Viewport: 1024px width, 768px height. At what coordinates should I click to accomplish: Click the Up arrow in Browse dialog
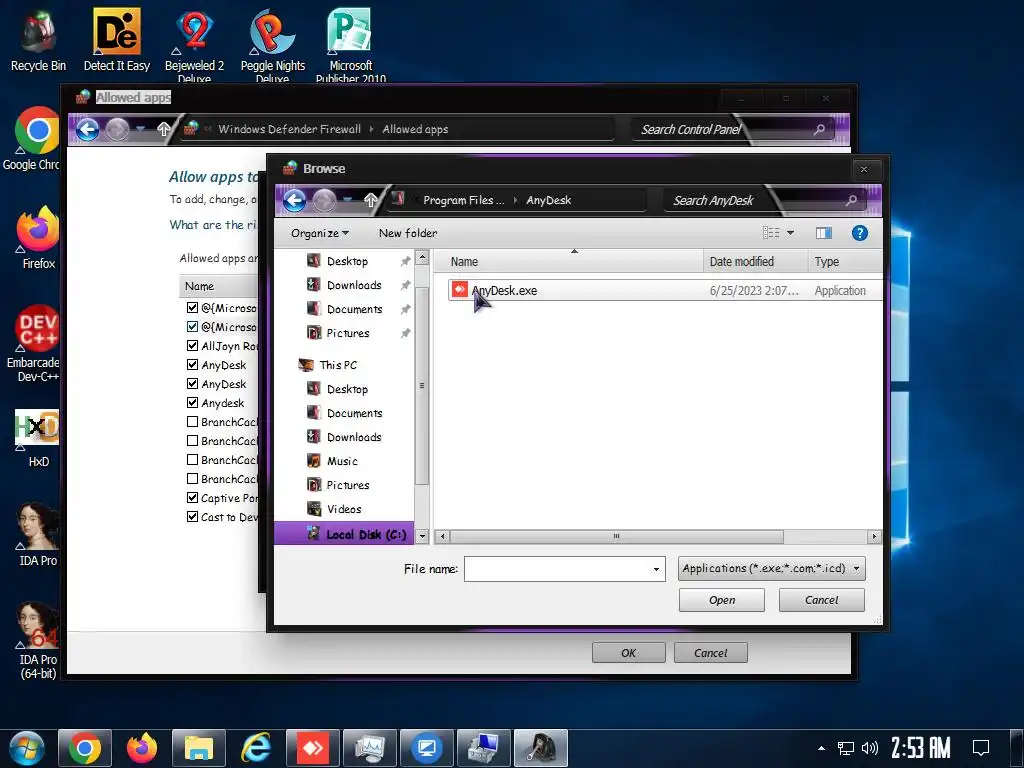pyautogui.click(x=370, y=200)
